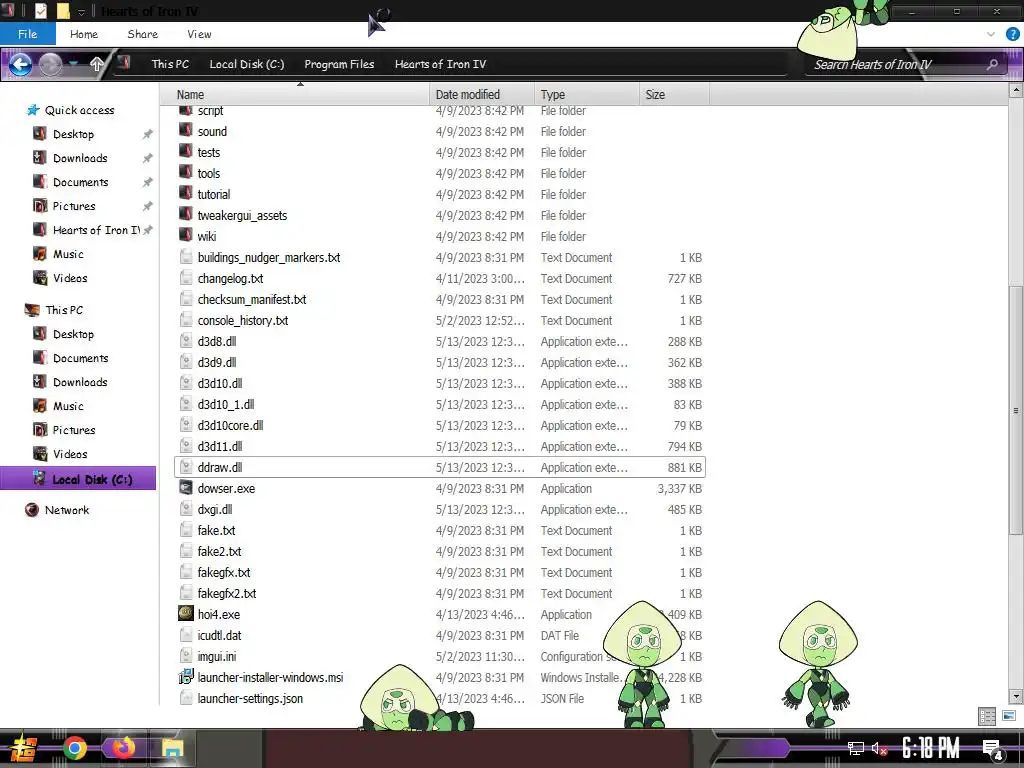Open the Home ribbon tab
This screenshot has height=768, width=1024.
coord(84,34)
